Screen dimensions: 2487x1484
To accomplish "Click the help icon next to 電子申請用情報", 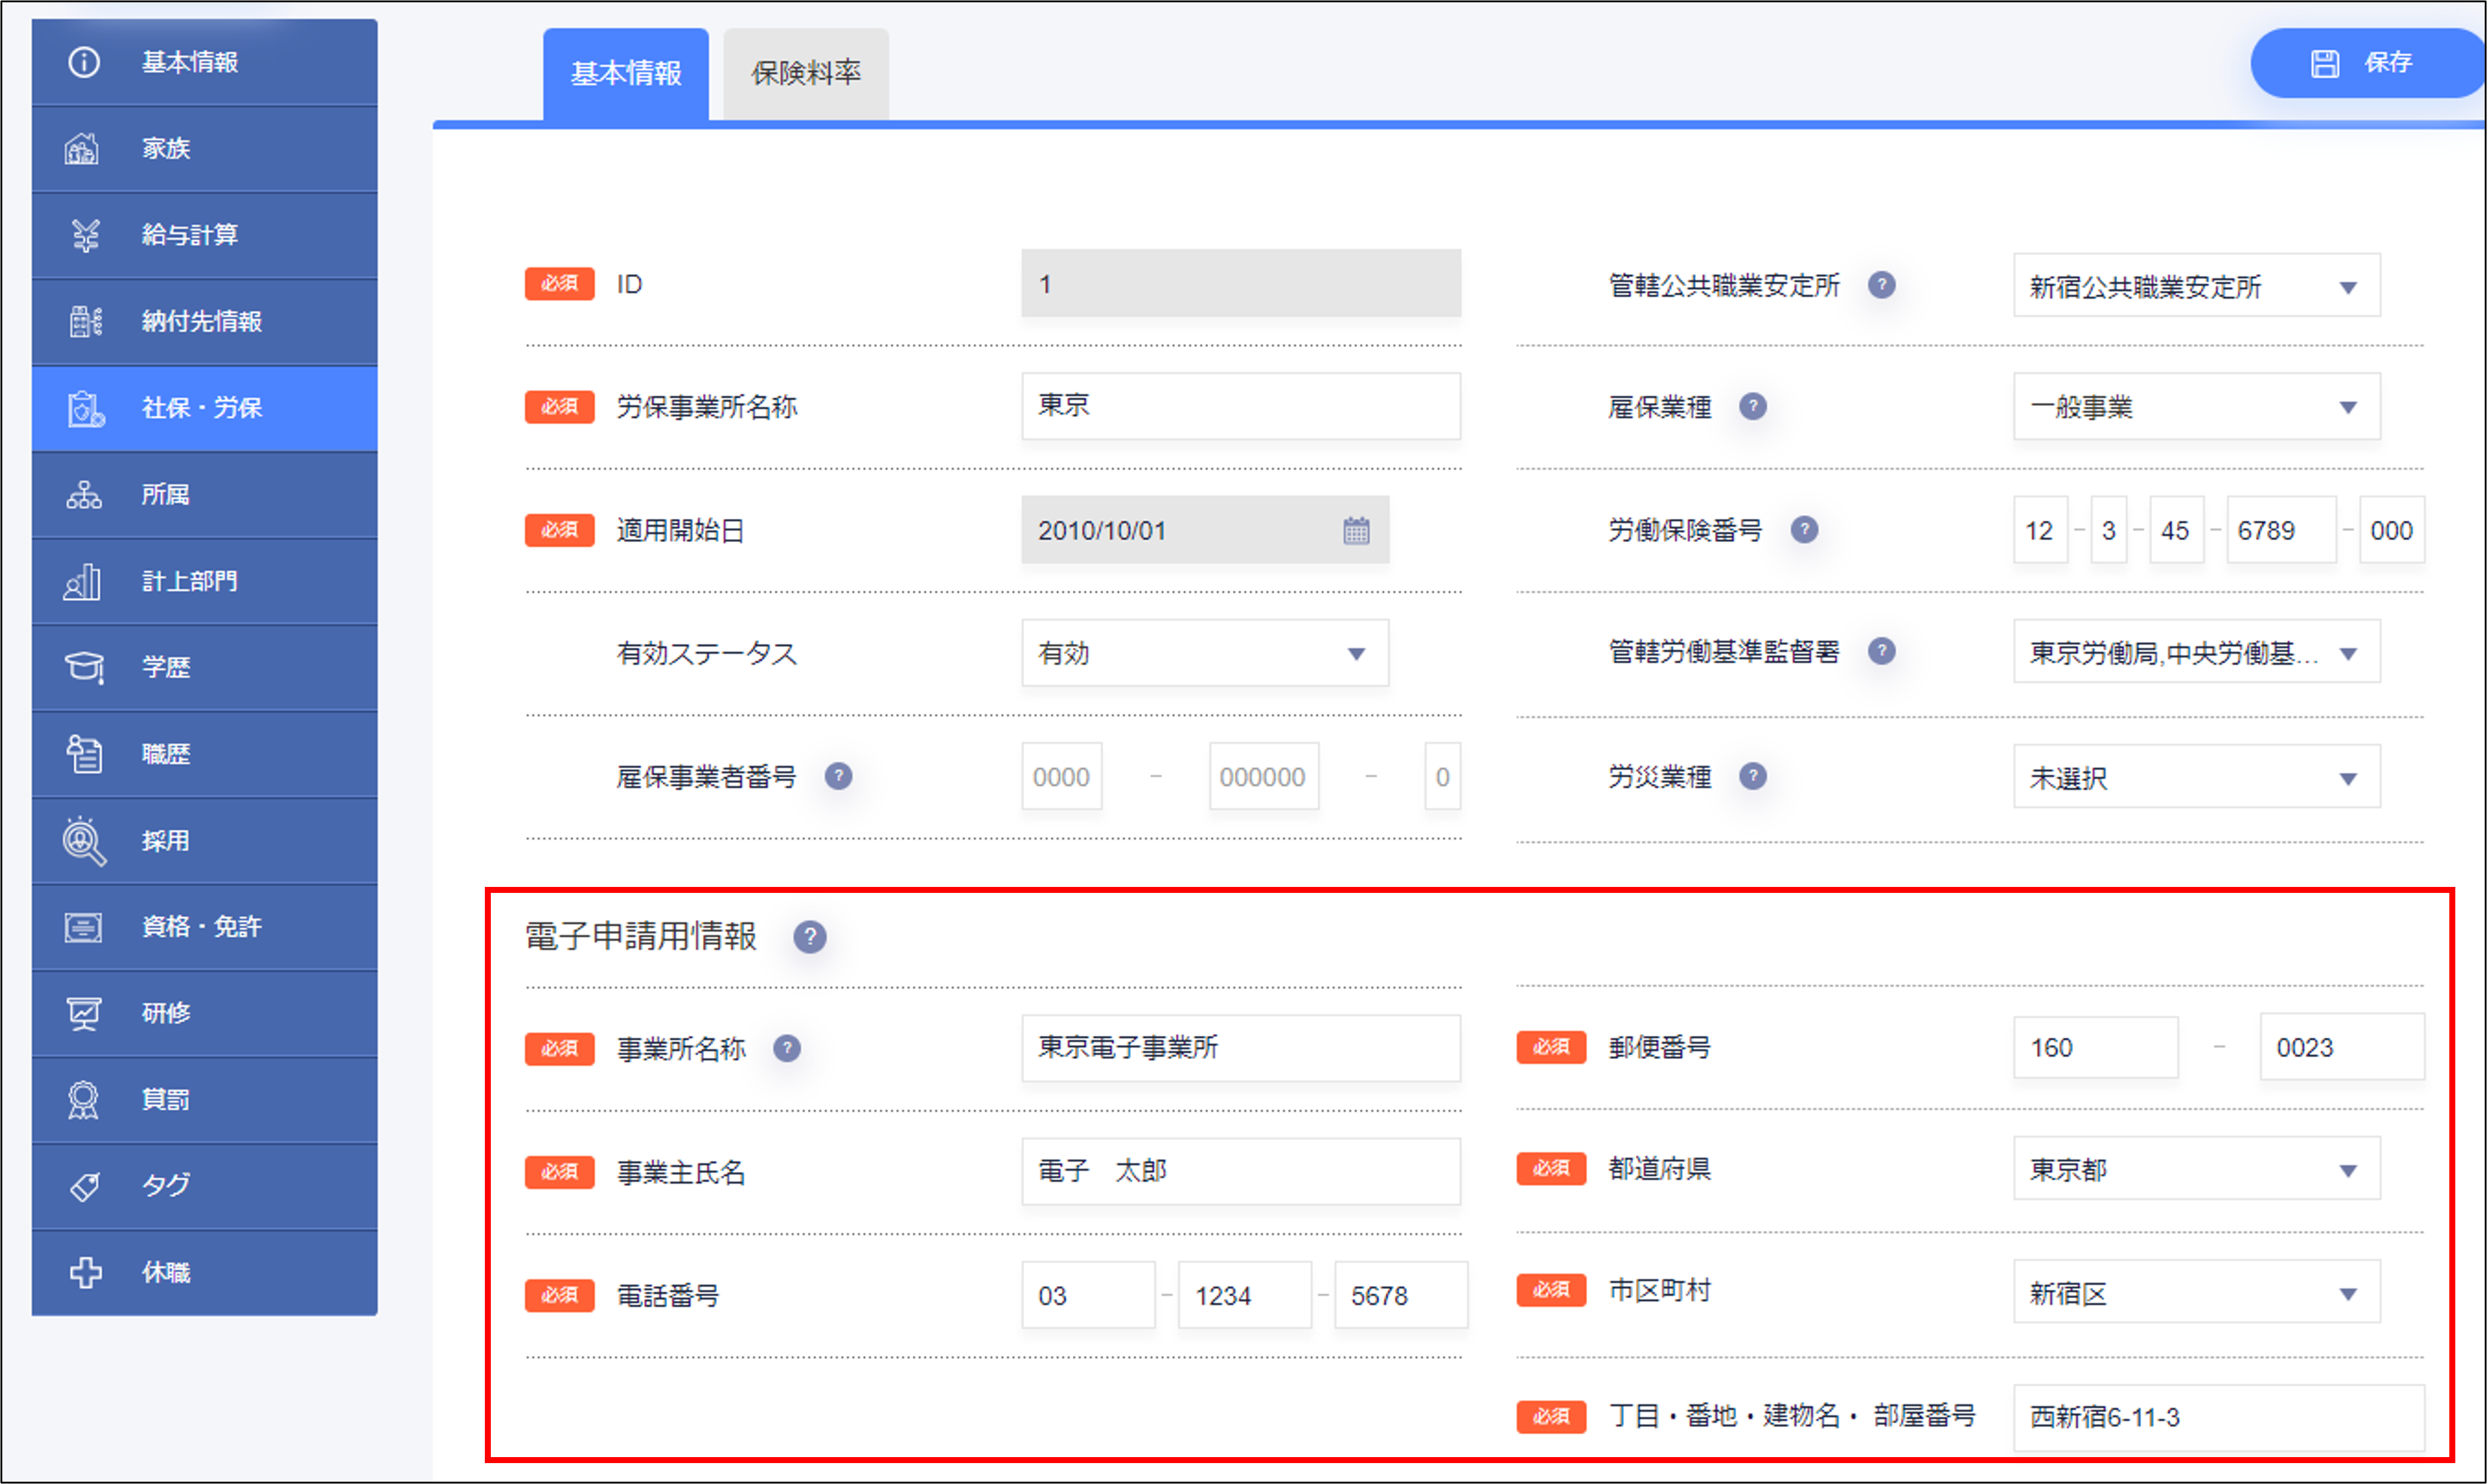I will click(x=810, y=938).
